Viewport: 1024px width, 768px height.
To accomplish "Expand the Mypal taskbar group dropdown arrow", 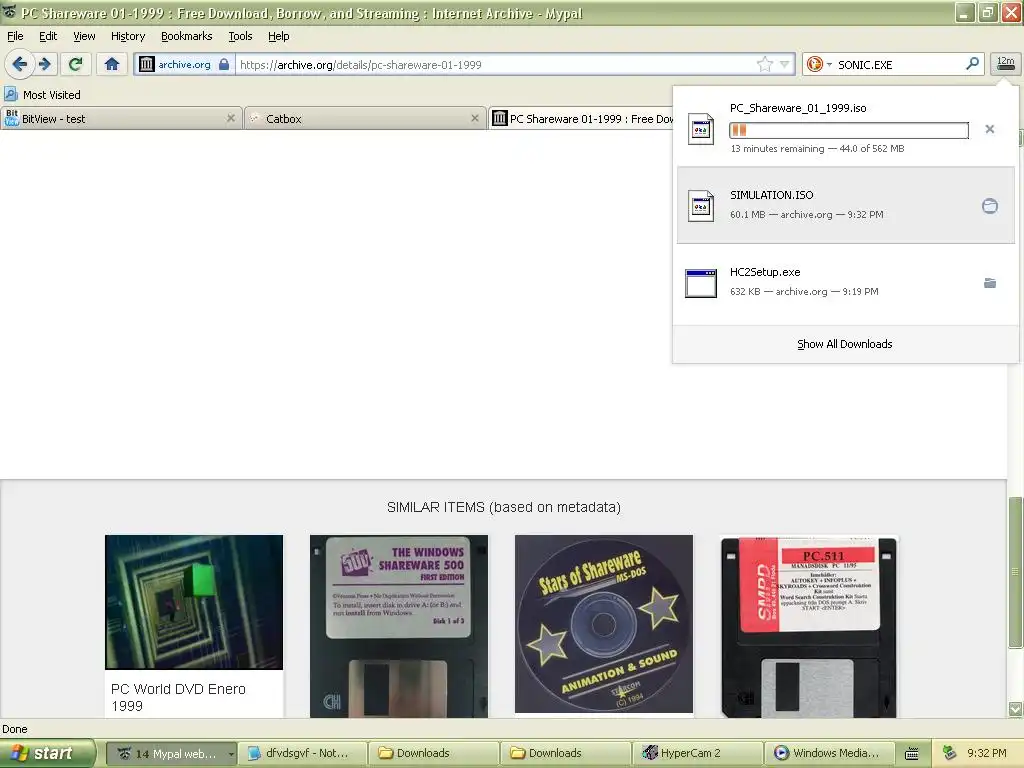I will pyautogui.click(x=231, y=754).
